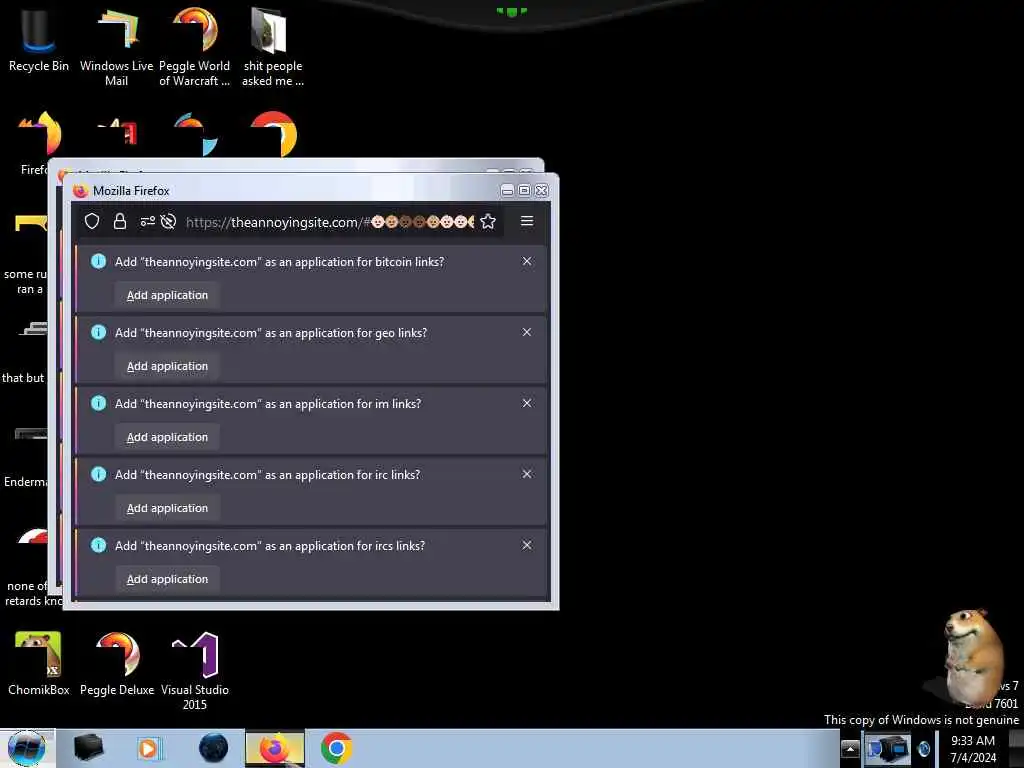The height and width of the screenshot is (768, 1024).
Task: Add application for ircs links
Action: pyautogui.click(x=167, y=579)
